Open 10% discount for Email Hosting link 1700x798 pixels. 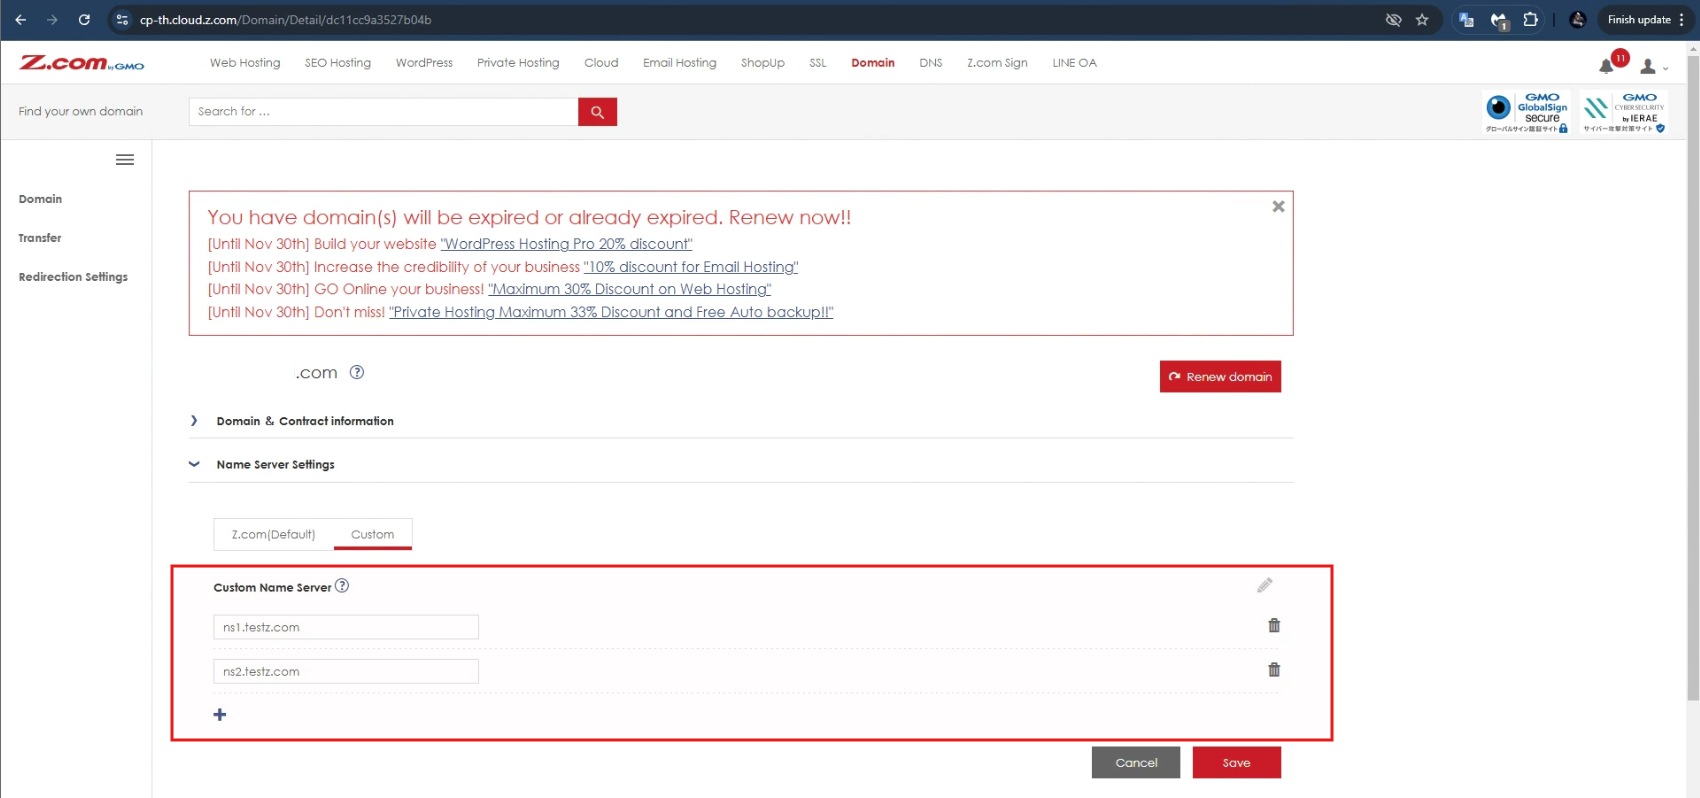click(691, 267)
